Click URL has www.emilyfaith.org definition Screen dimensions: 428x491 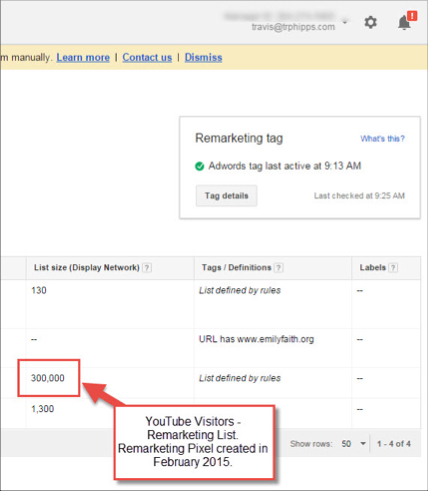pos(256,339)
